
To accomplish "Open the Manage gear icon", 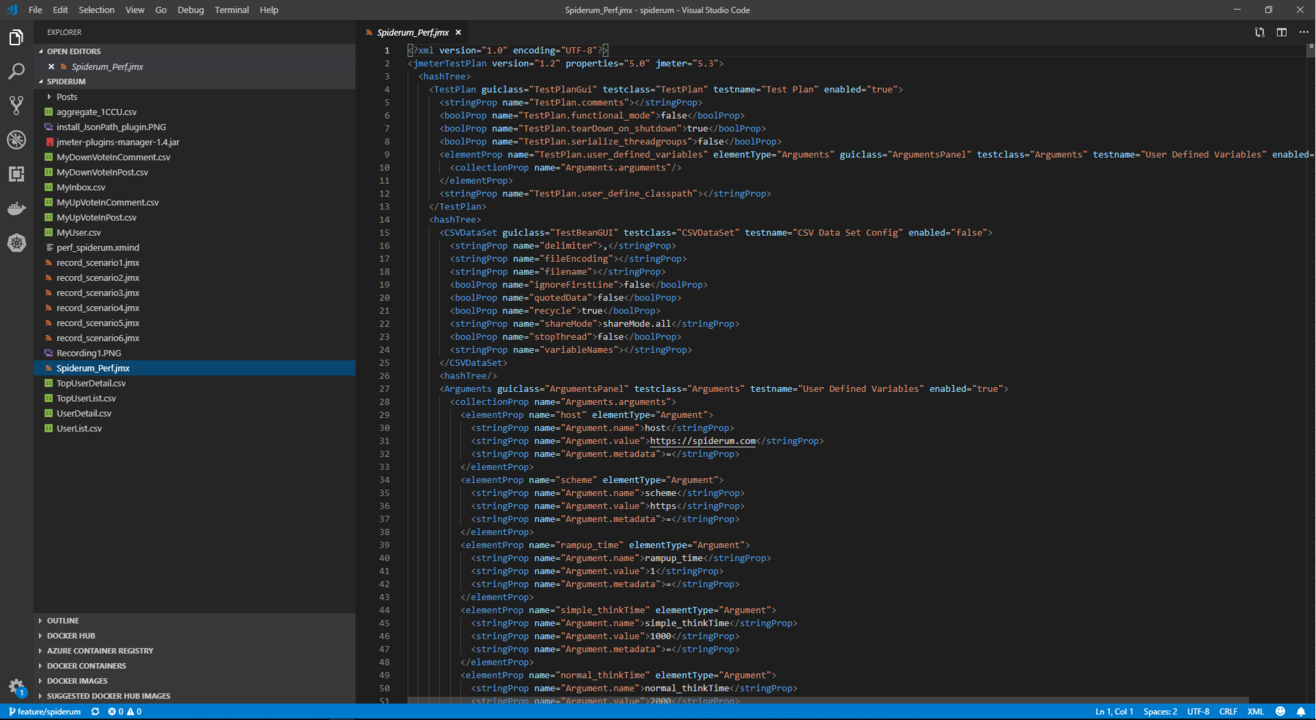I will coord(16,687).
